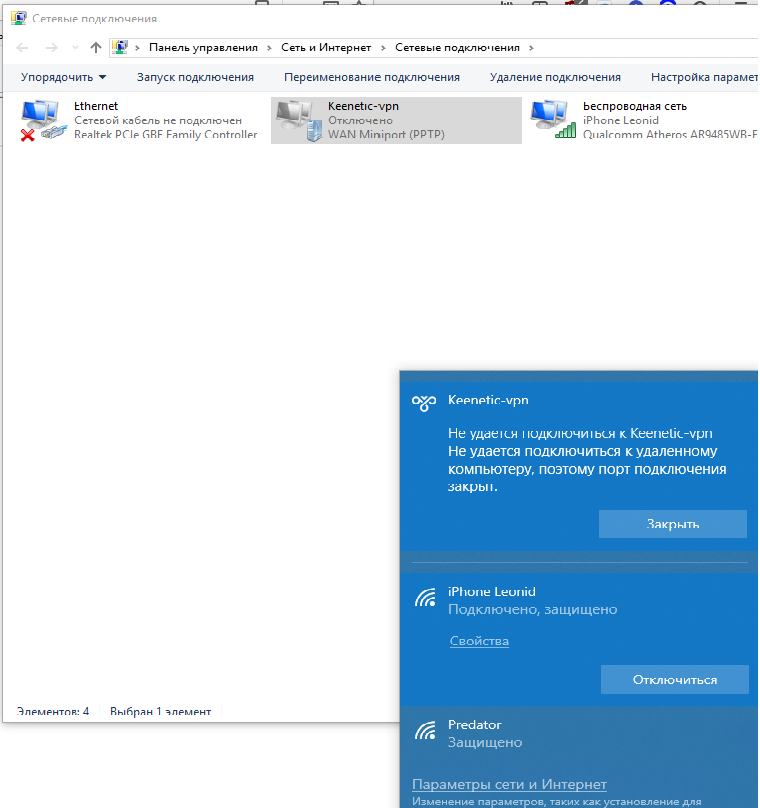Open the Свойства link for iPhone Leonid
The width and height of the screenshot is (760, 808).
(x=479, y=641)
